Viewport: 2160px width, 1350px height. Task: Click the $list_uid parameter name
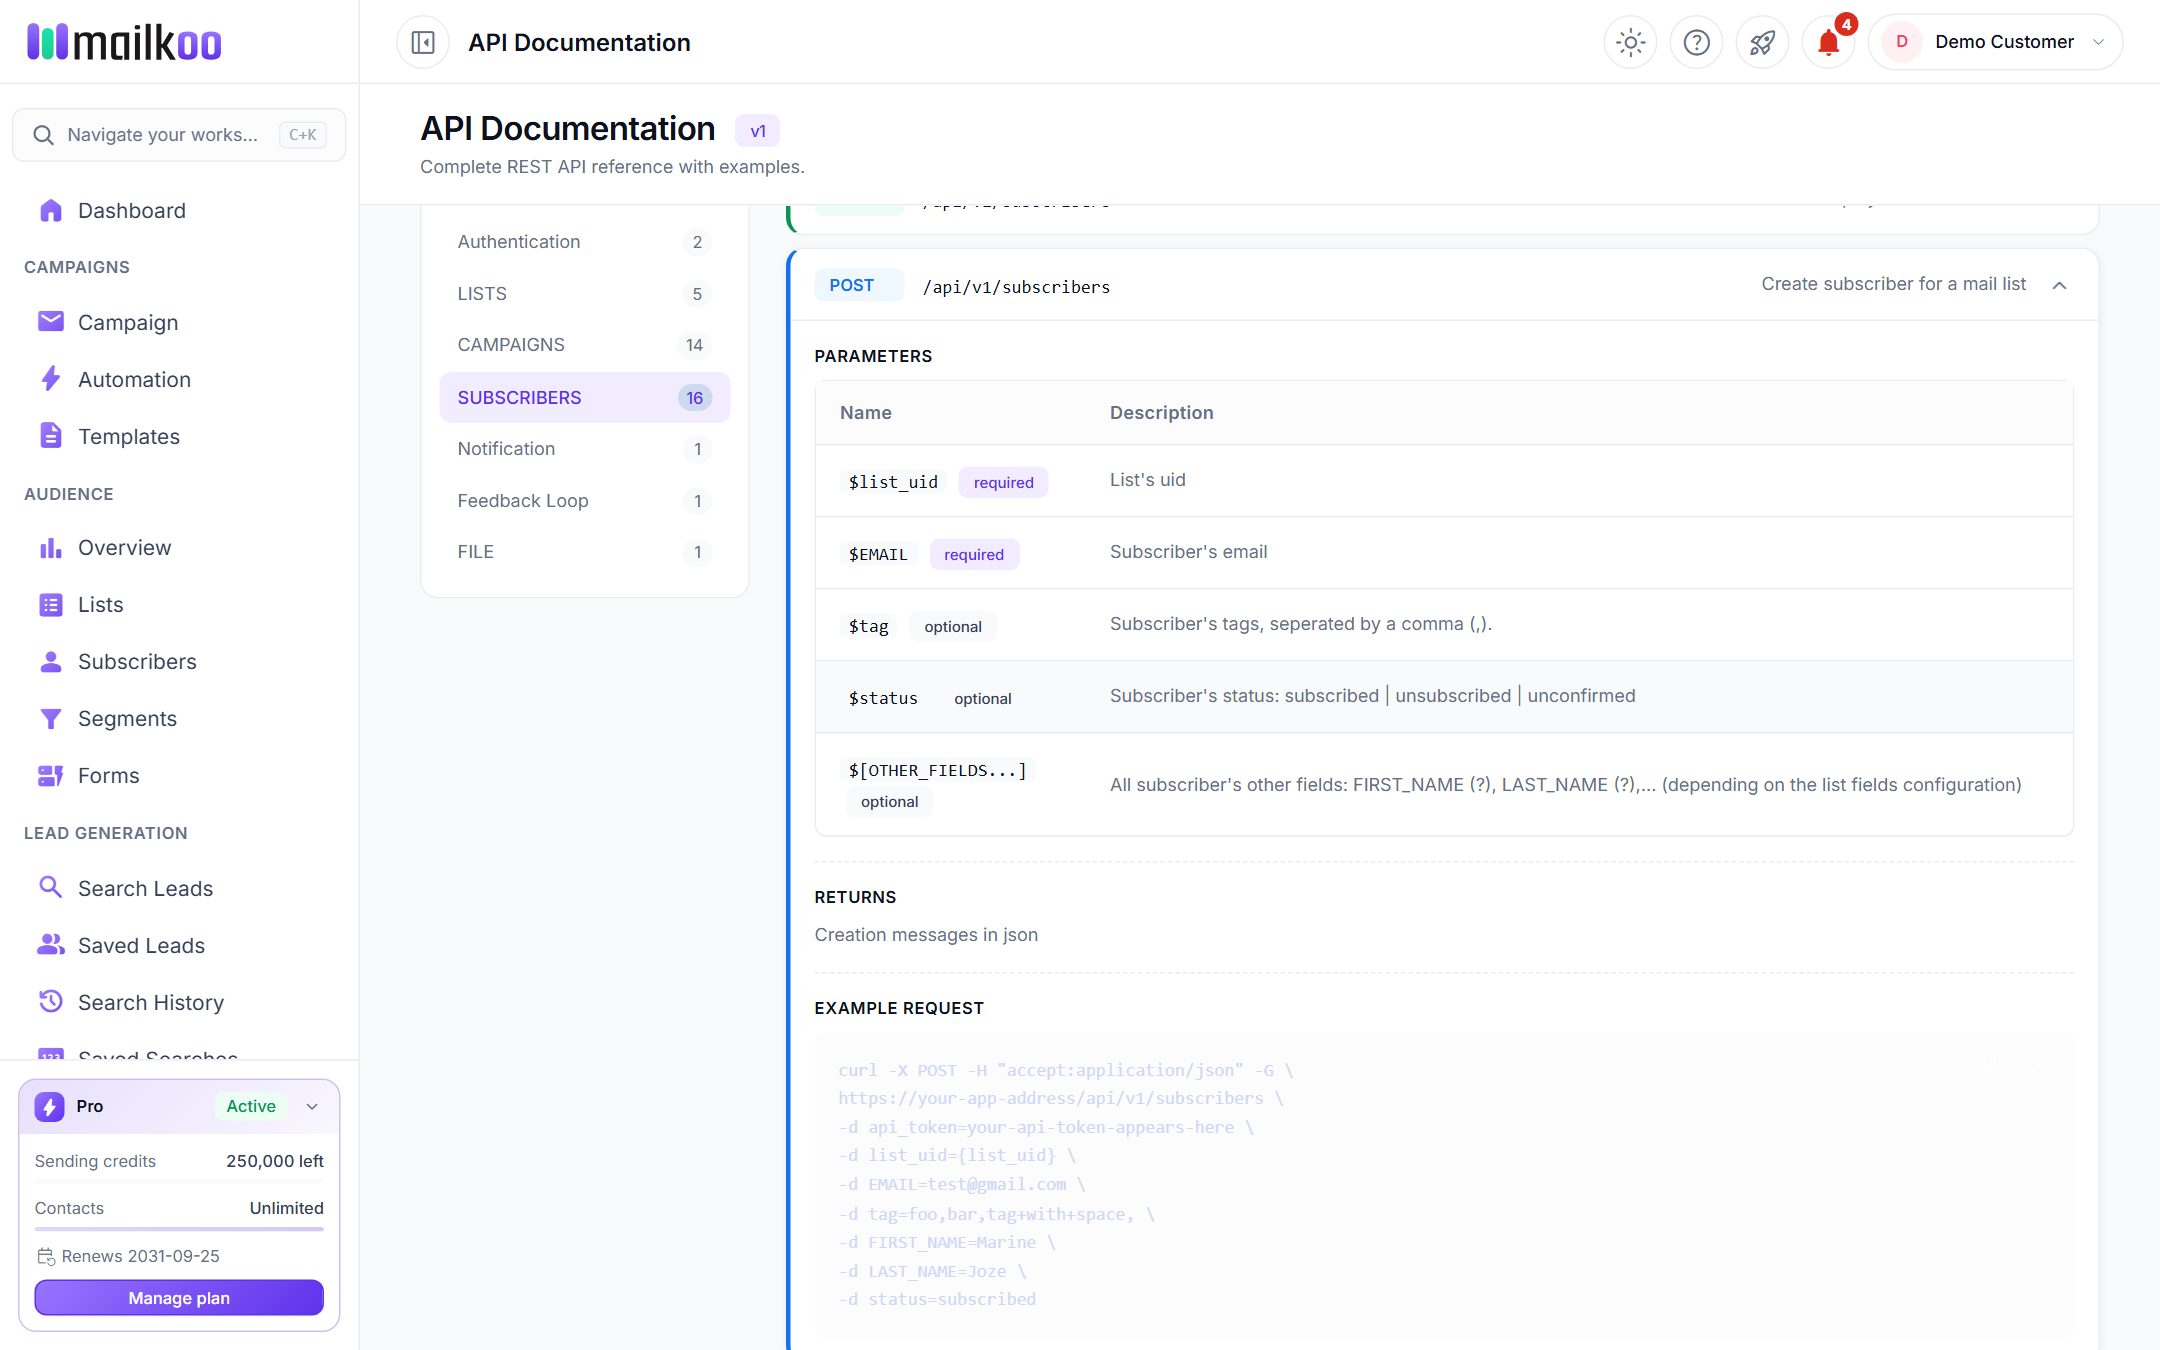pyautogui.click(x=893, y=482)
